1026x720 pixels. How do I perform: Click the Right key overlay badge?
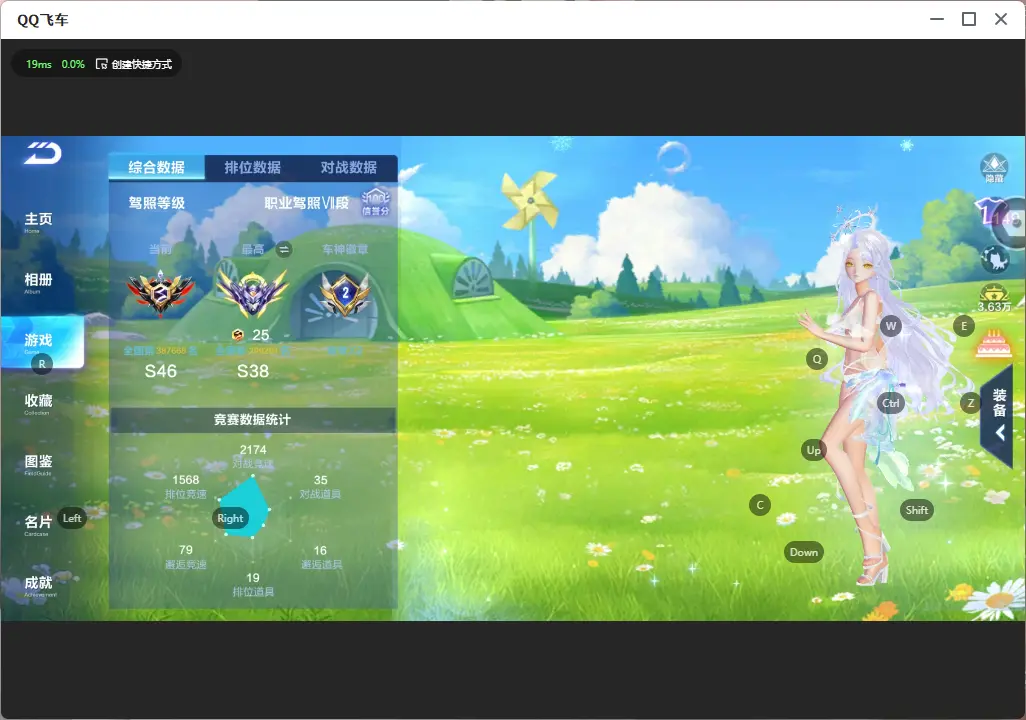click(230, 518)
